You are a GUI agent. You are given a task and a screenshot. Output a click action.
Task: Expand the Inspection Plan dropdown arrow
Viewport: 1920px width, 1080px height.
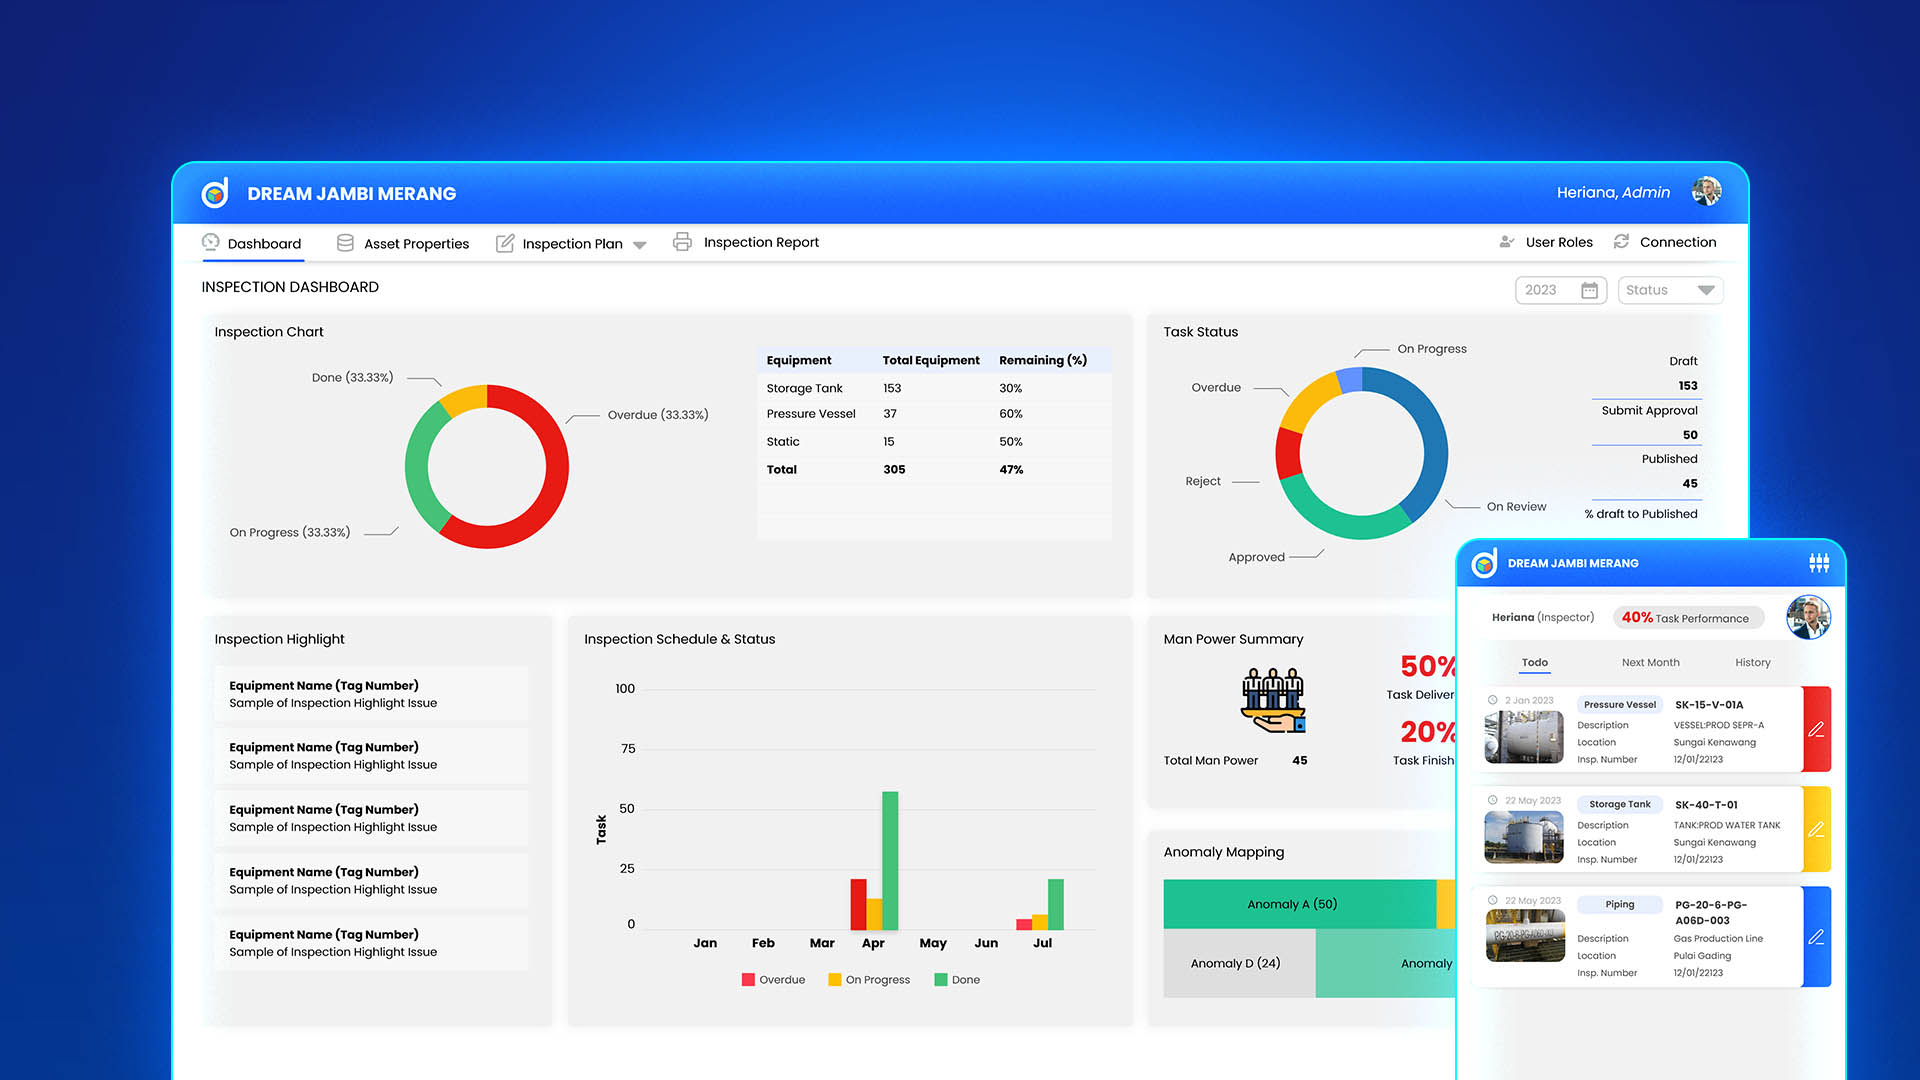coord(640,245)
